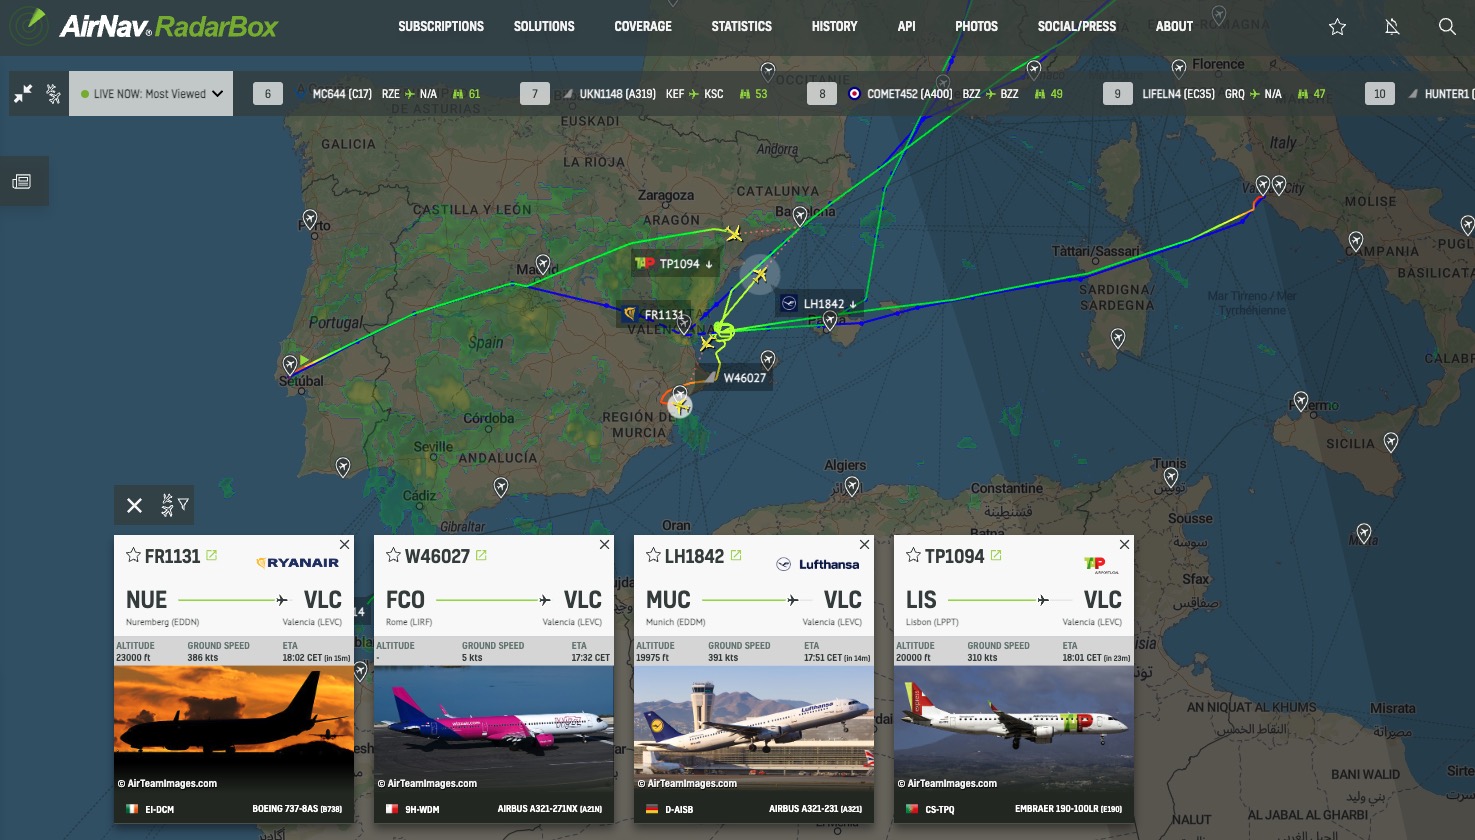Favorite flight W46027 with star
The image size is (1475, 840).
click(393, 555)
